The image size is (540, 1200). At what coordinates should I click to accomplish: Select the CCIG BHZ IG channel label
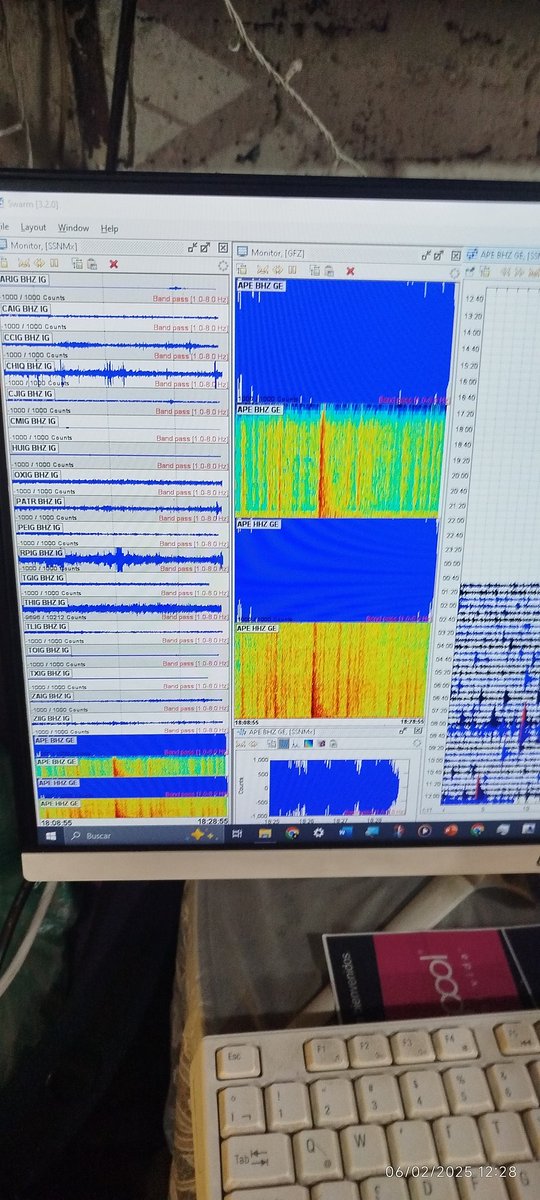(27, 338)
